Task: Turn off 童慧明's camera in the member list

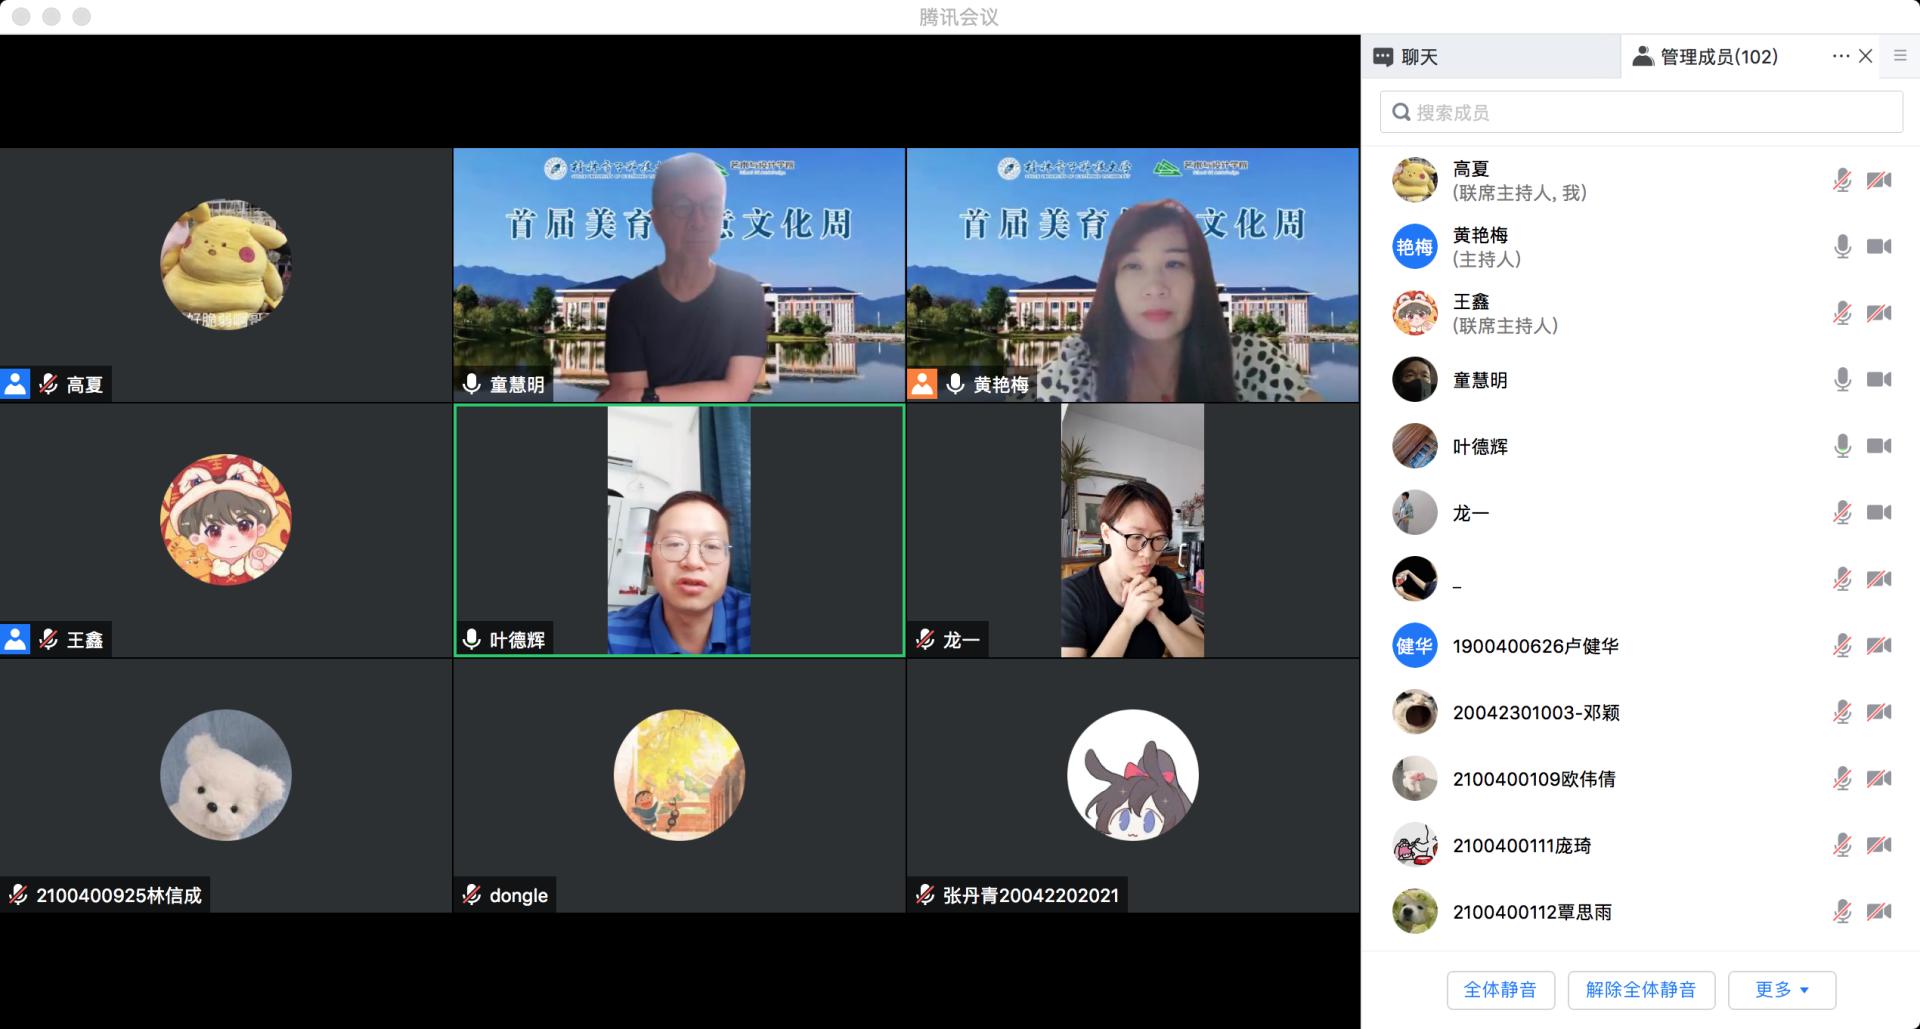Action: coord(1879,380)
